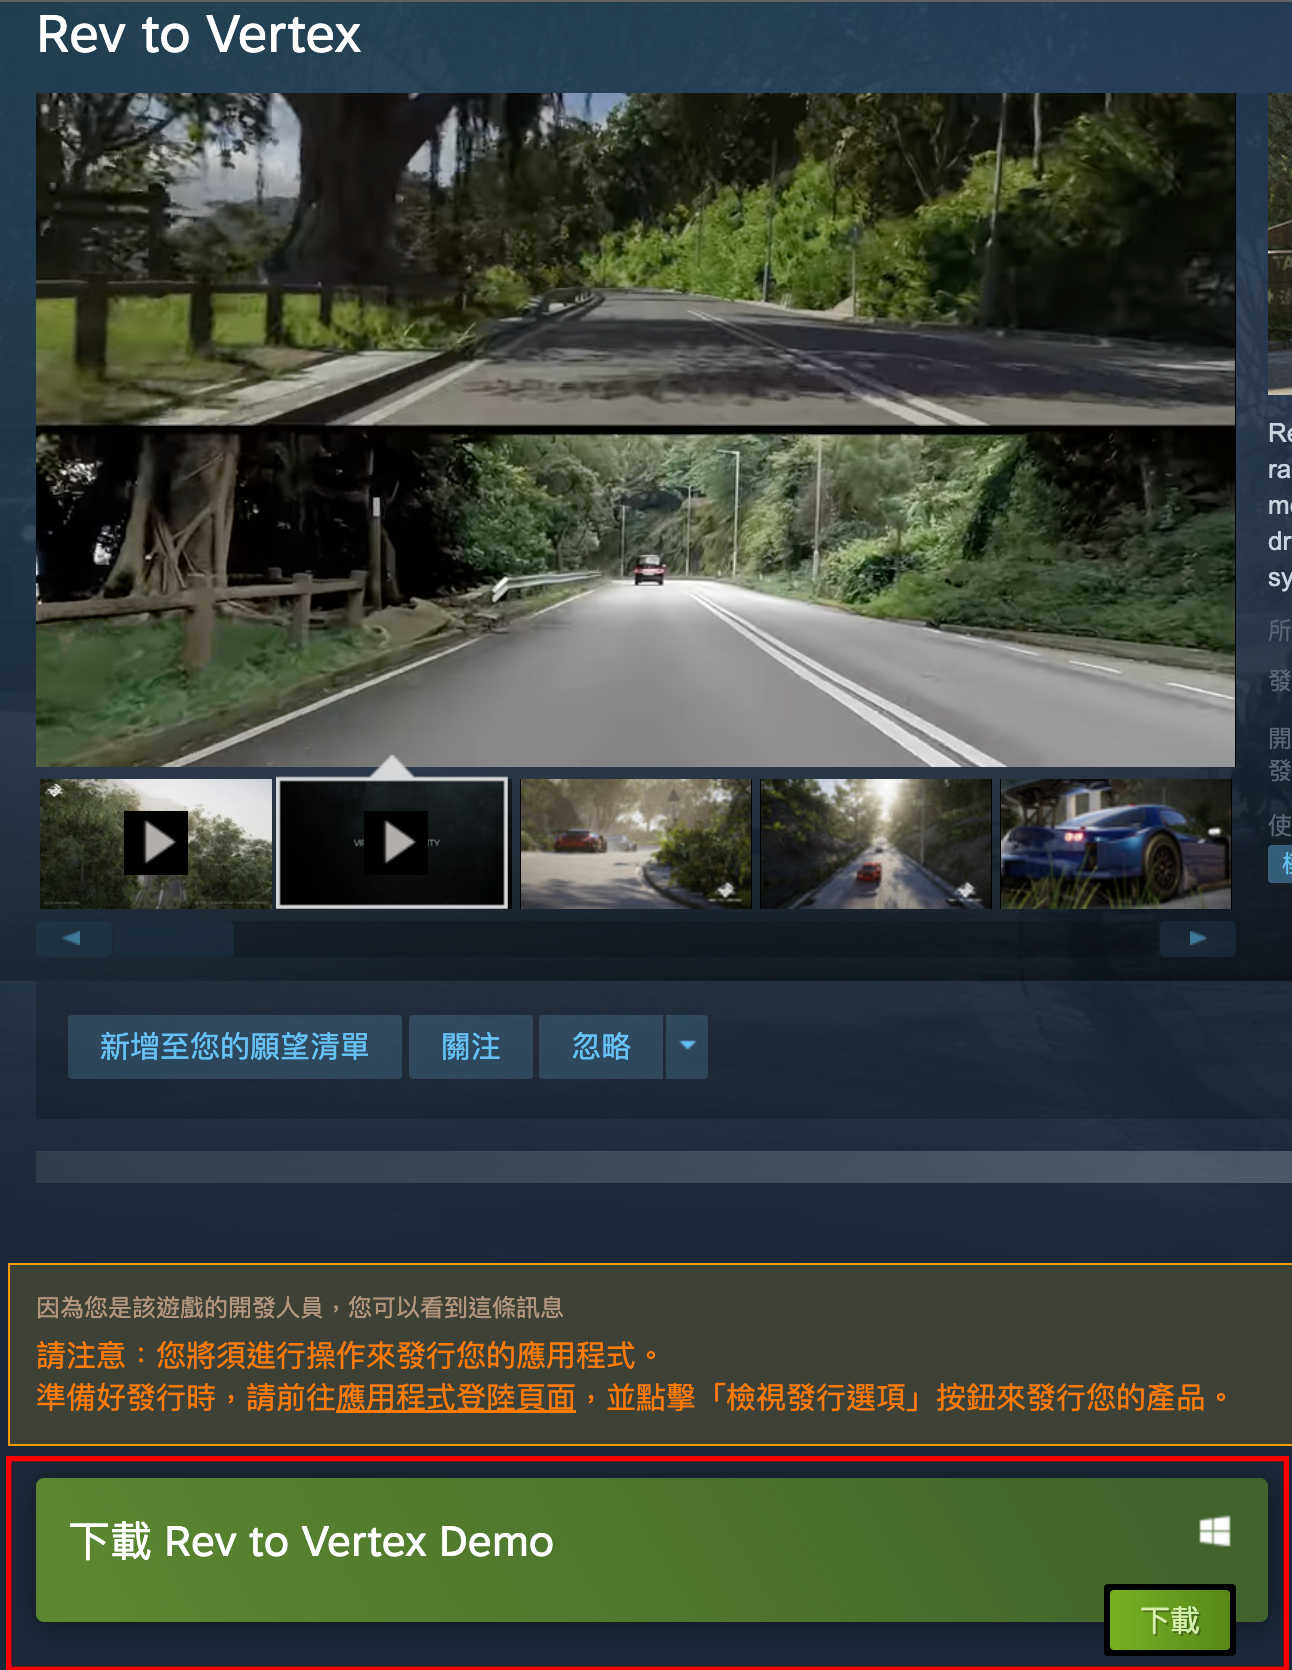This screenshot has height=1670, width=1292.
Task: Click the Rev to Vertex page title
Action: [x=199, y=35]
